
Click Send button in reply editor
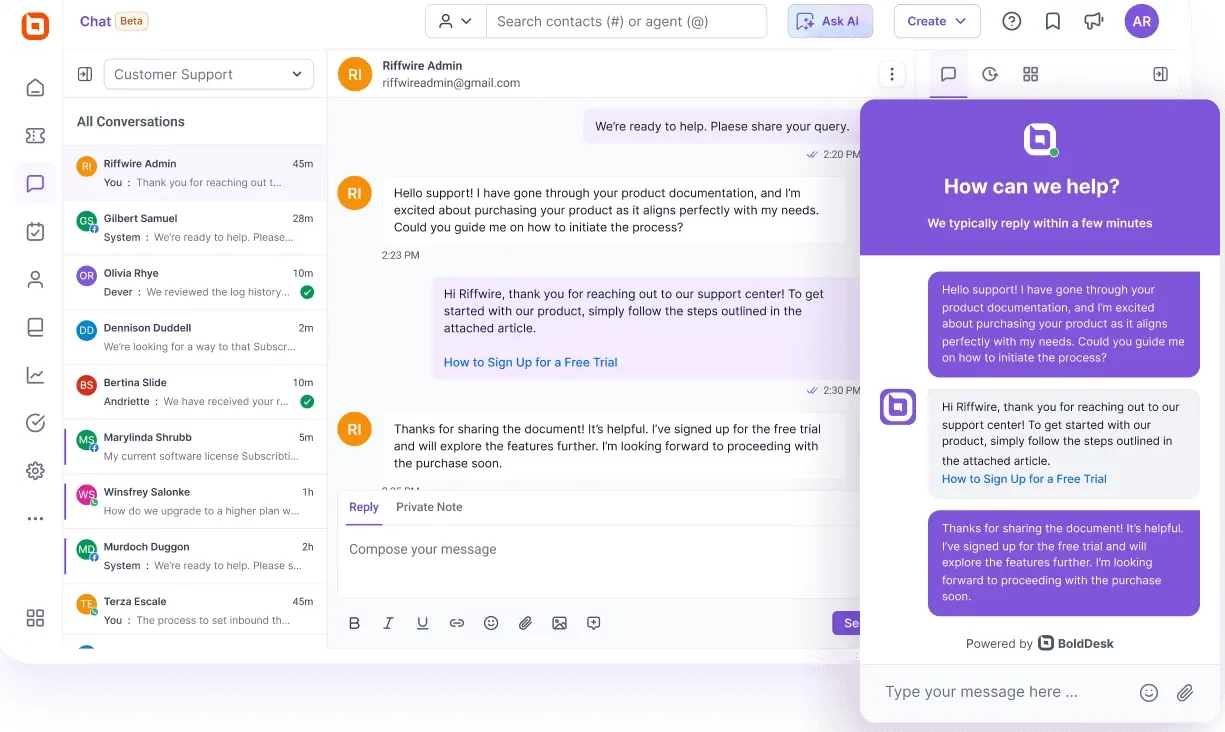(846, 623)
